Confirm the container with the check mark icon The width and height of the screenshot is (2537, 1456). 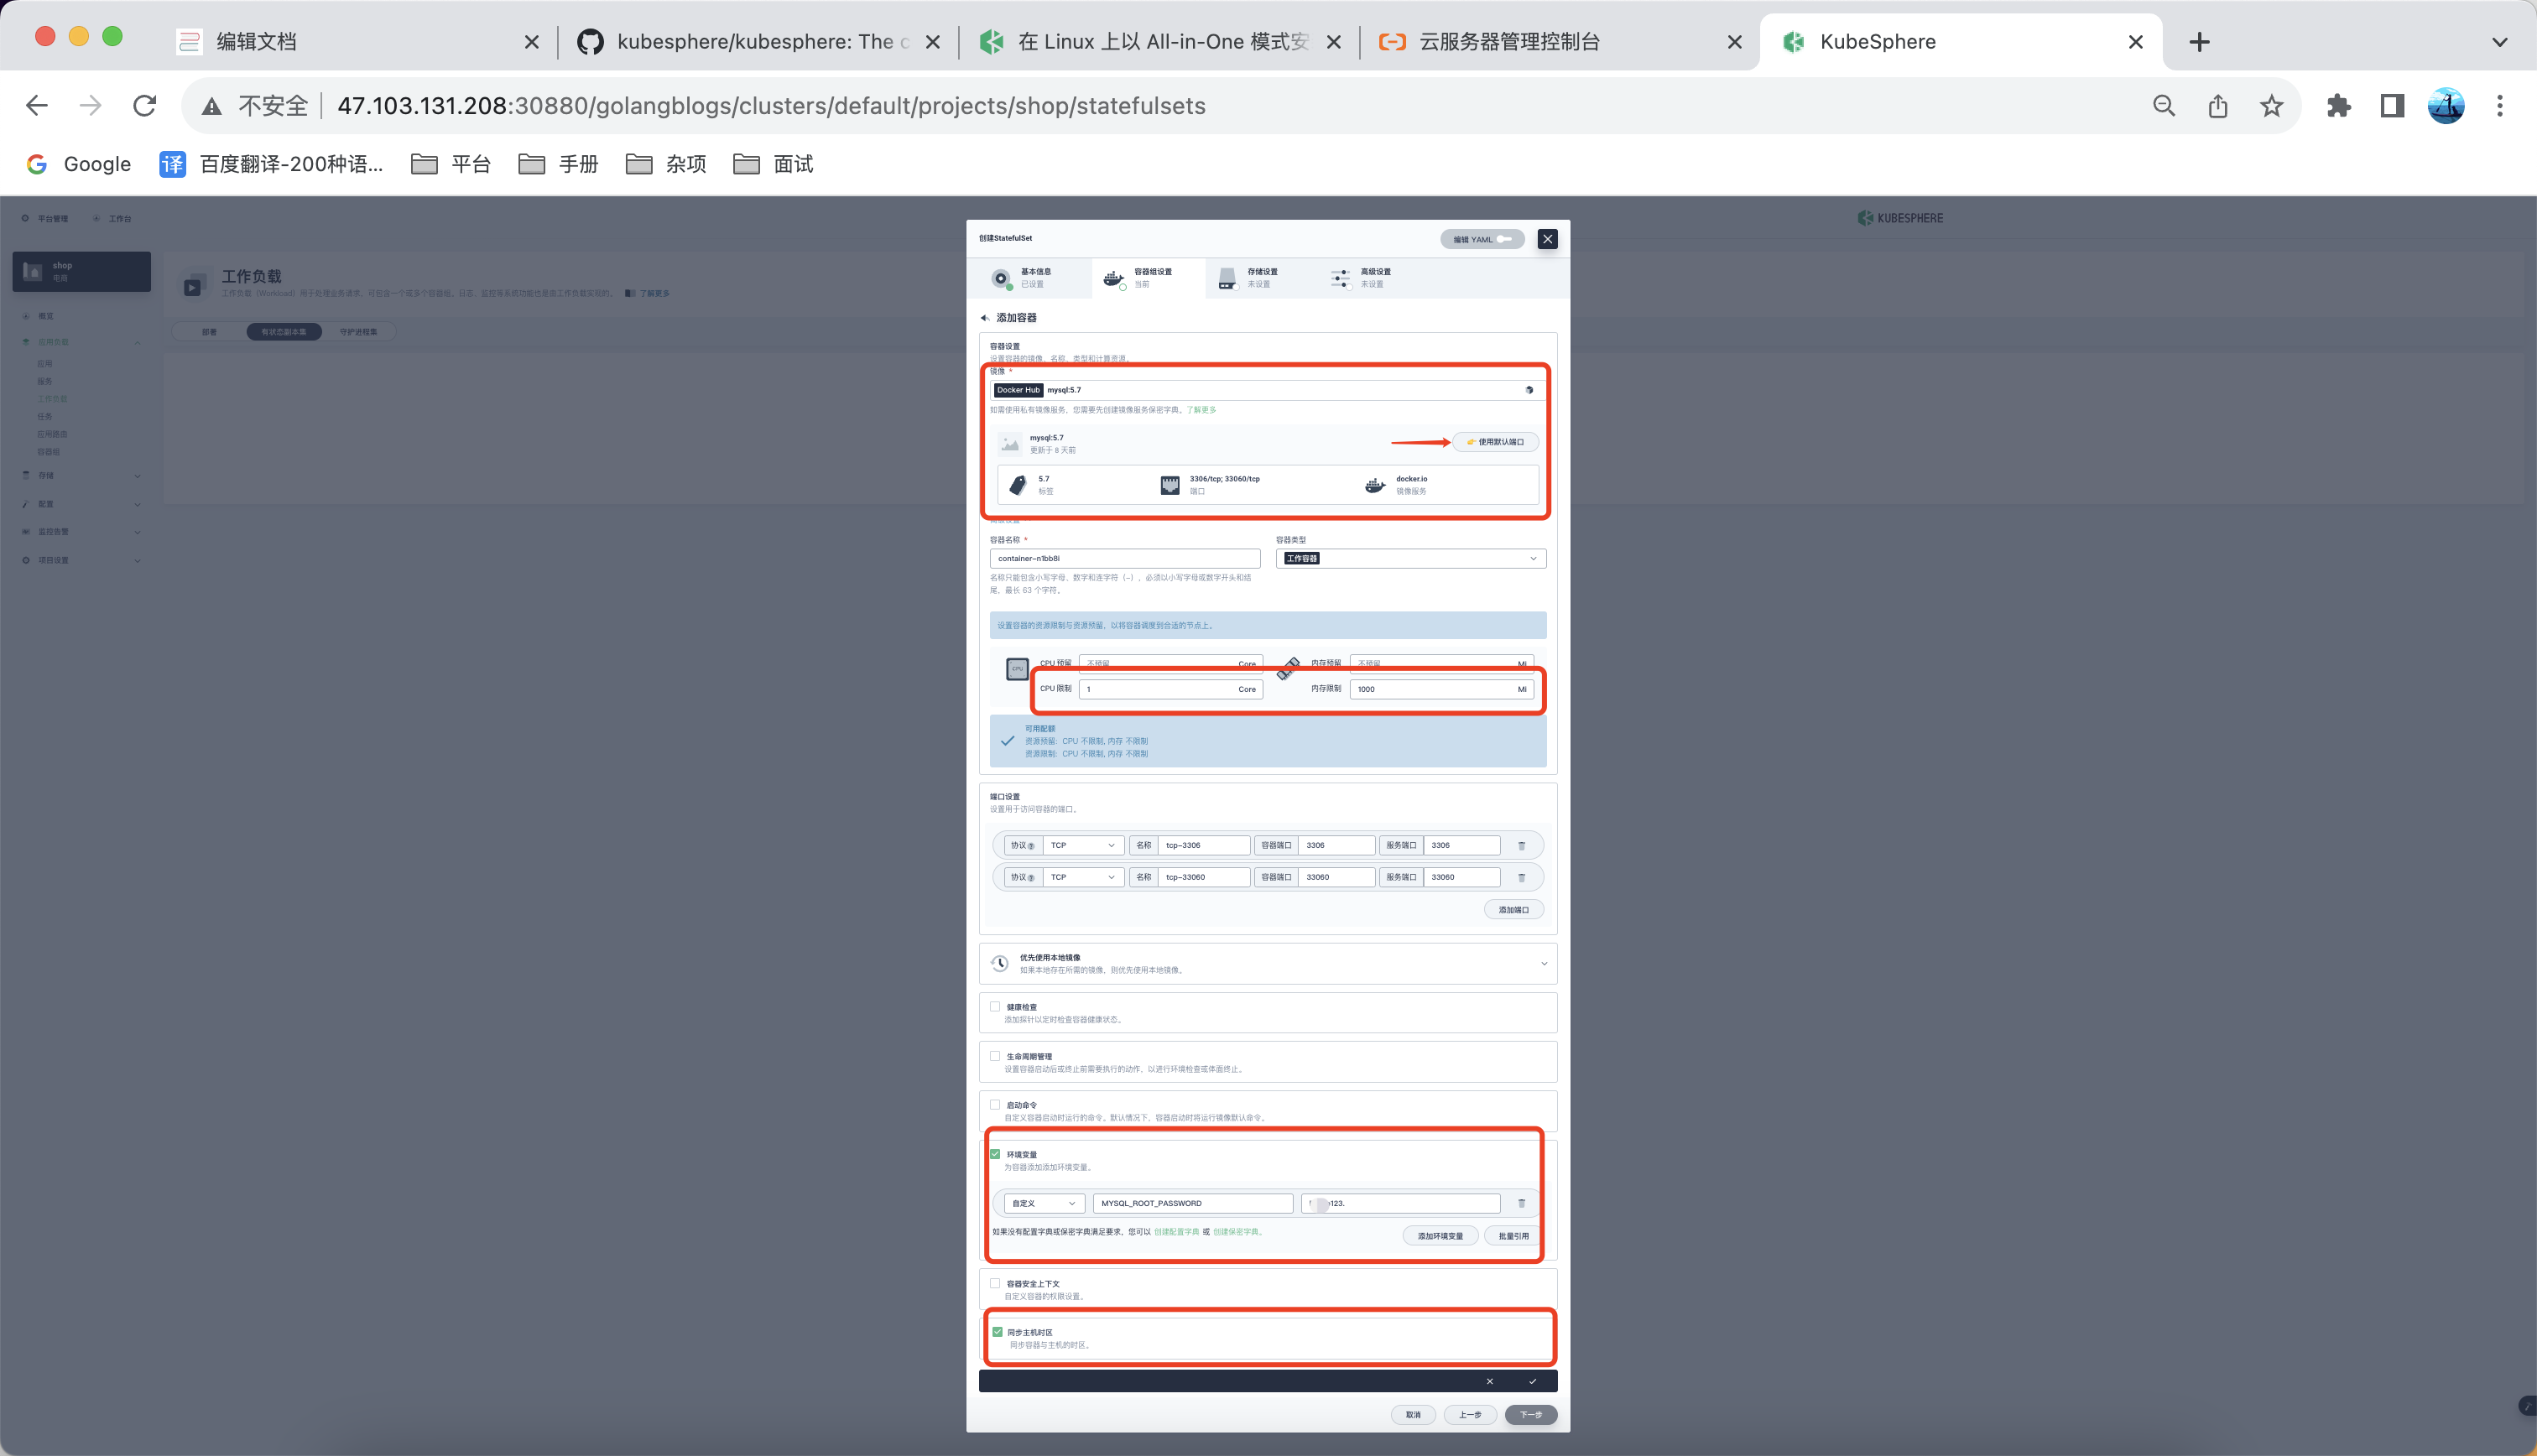click(x=1532, y=1382)
